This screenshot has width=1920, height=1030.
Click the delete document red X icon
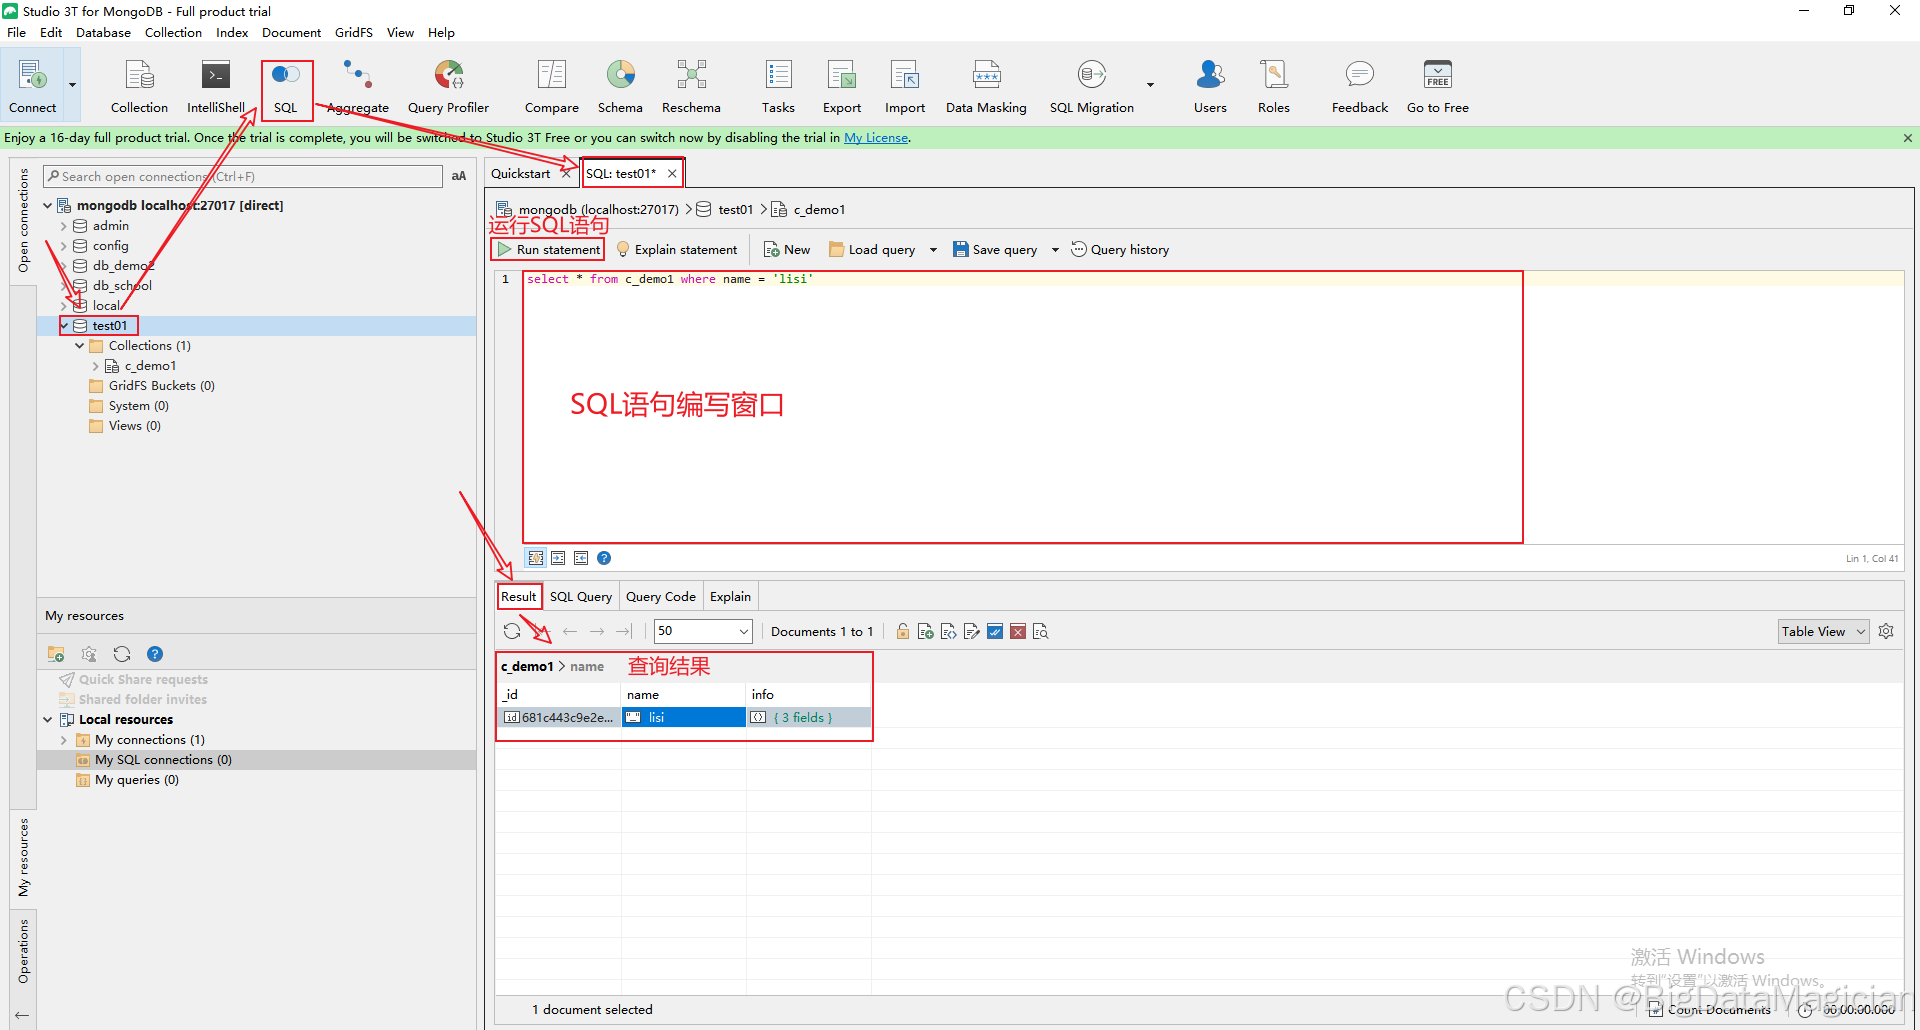[x=1018, y=631]
